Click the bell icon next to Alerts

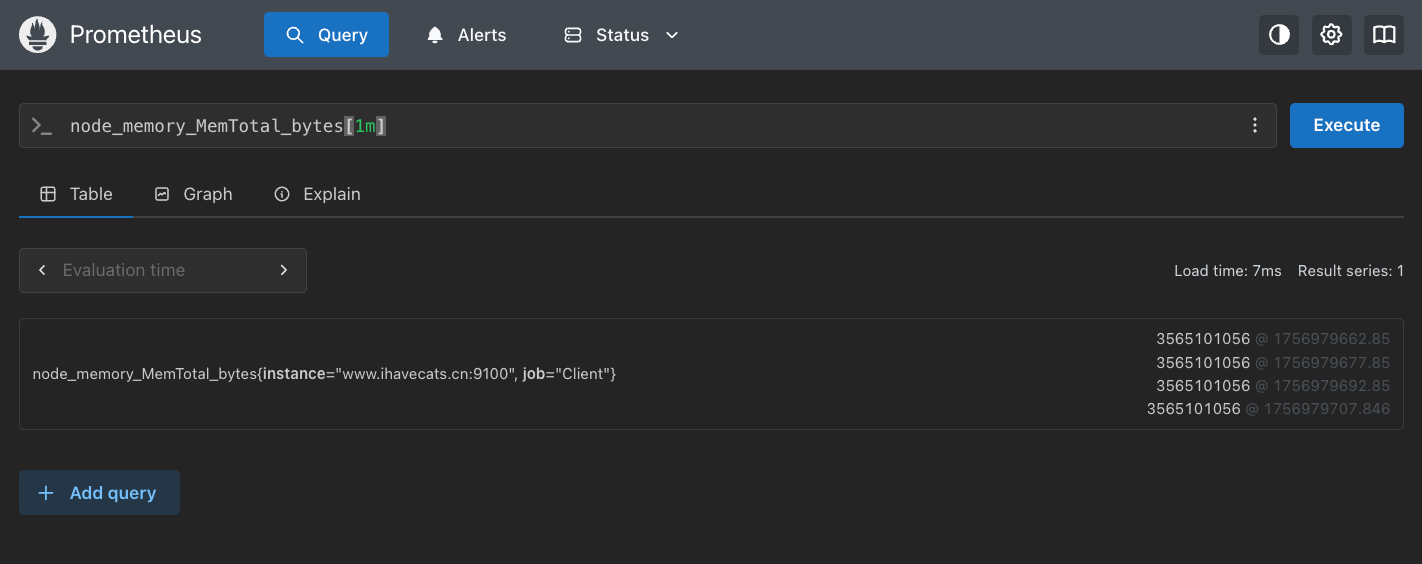click(x=435, y=35)
